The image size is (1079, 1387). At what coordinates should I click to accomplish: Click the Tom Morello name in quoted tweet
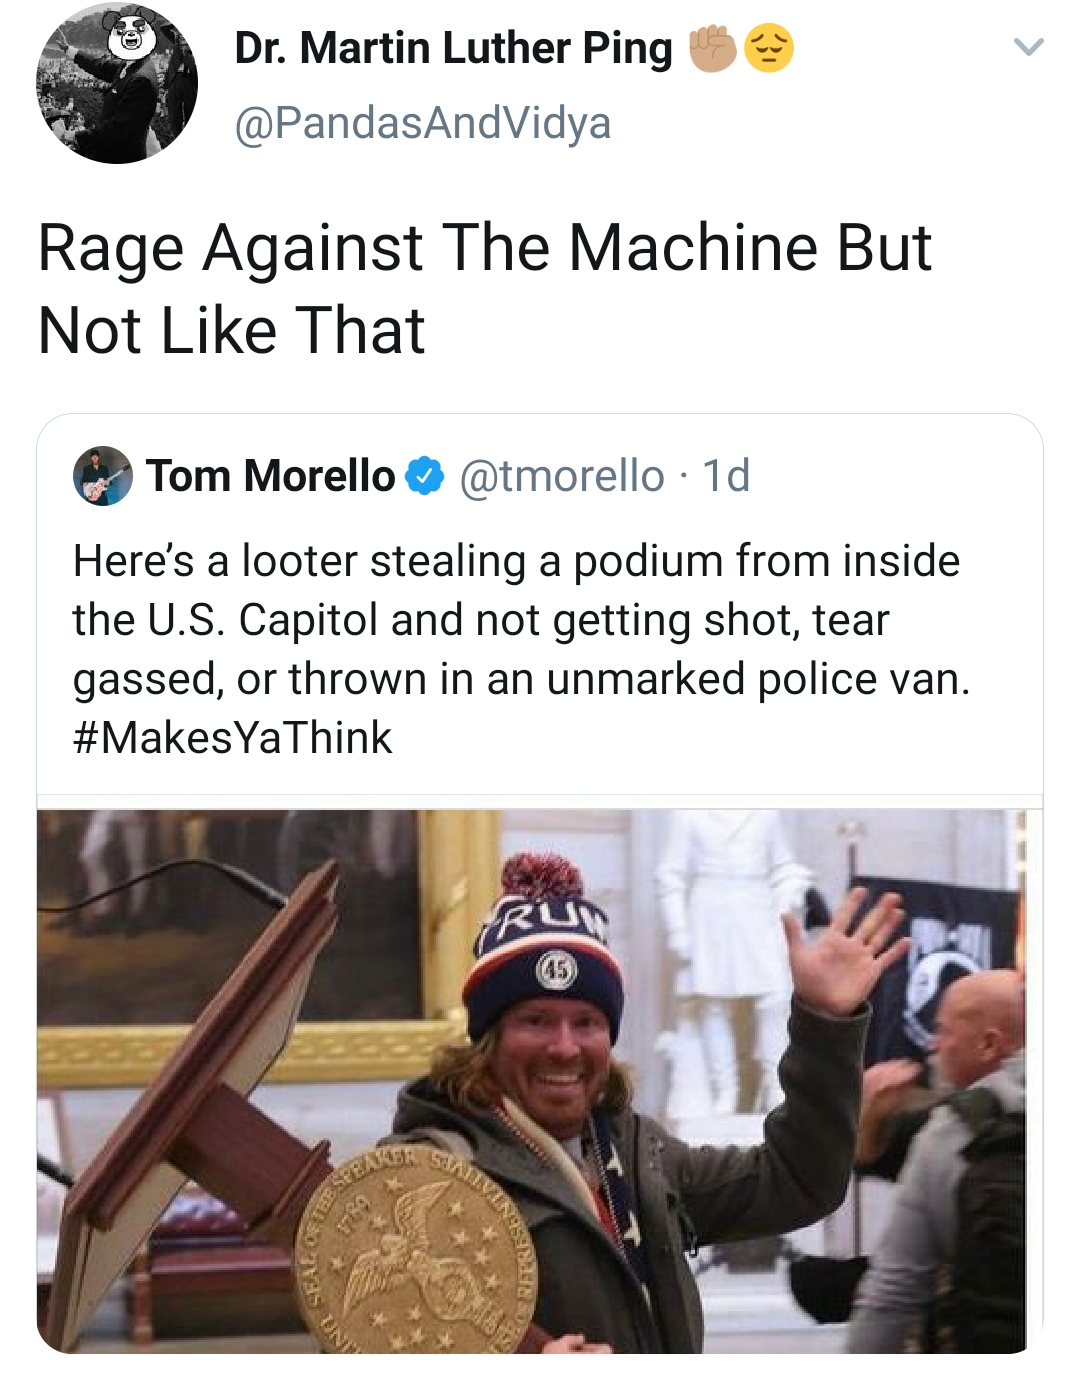pos(270,476)
